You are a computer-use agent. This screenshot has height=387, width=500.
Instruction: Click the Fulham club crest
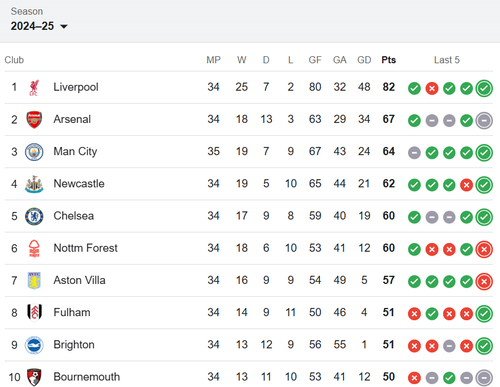pos(34,313)
